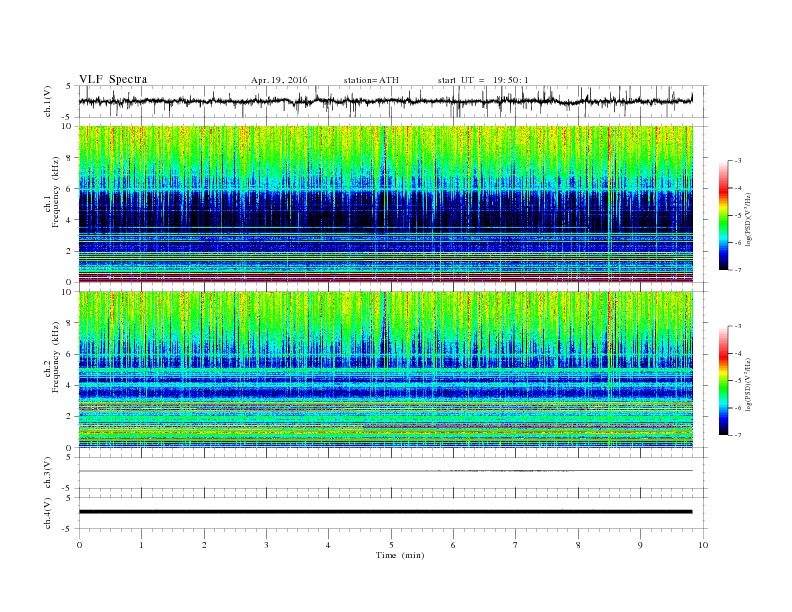Click time axis tick label '6'
Viewport: 792px width, 612px height.
[x=453, y=545]
